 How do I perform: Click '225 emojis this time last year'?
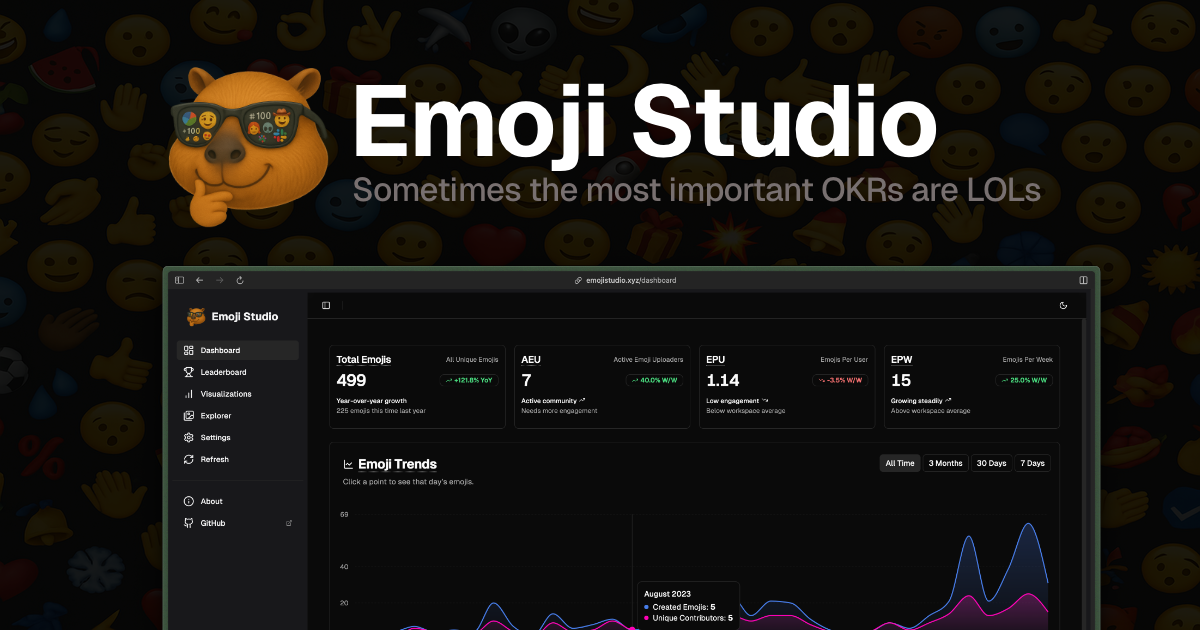point(381,411)
